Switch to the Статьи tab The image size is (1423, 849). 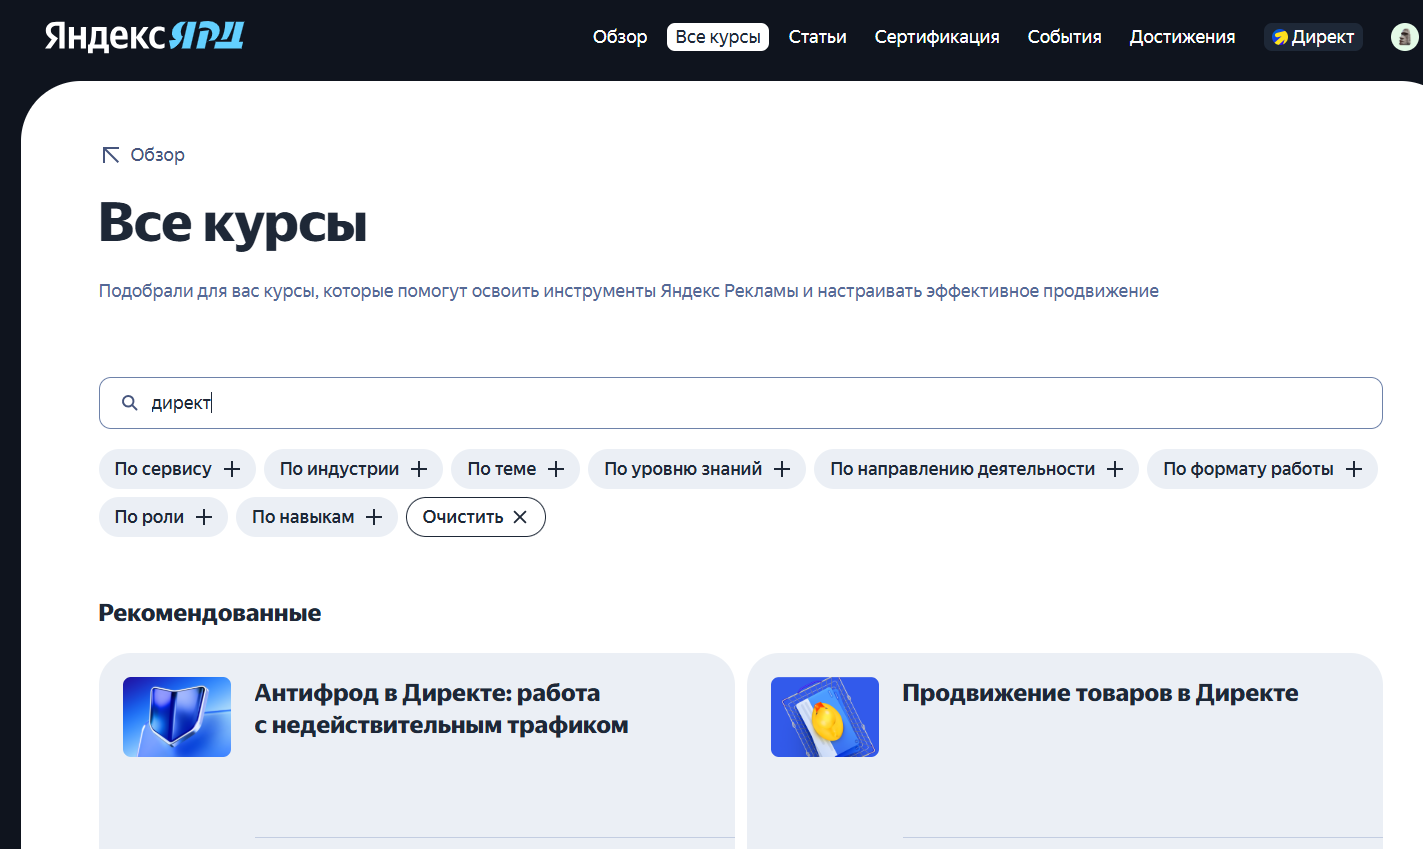817,37
